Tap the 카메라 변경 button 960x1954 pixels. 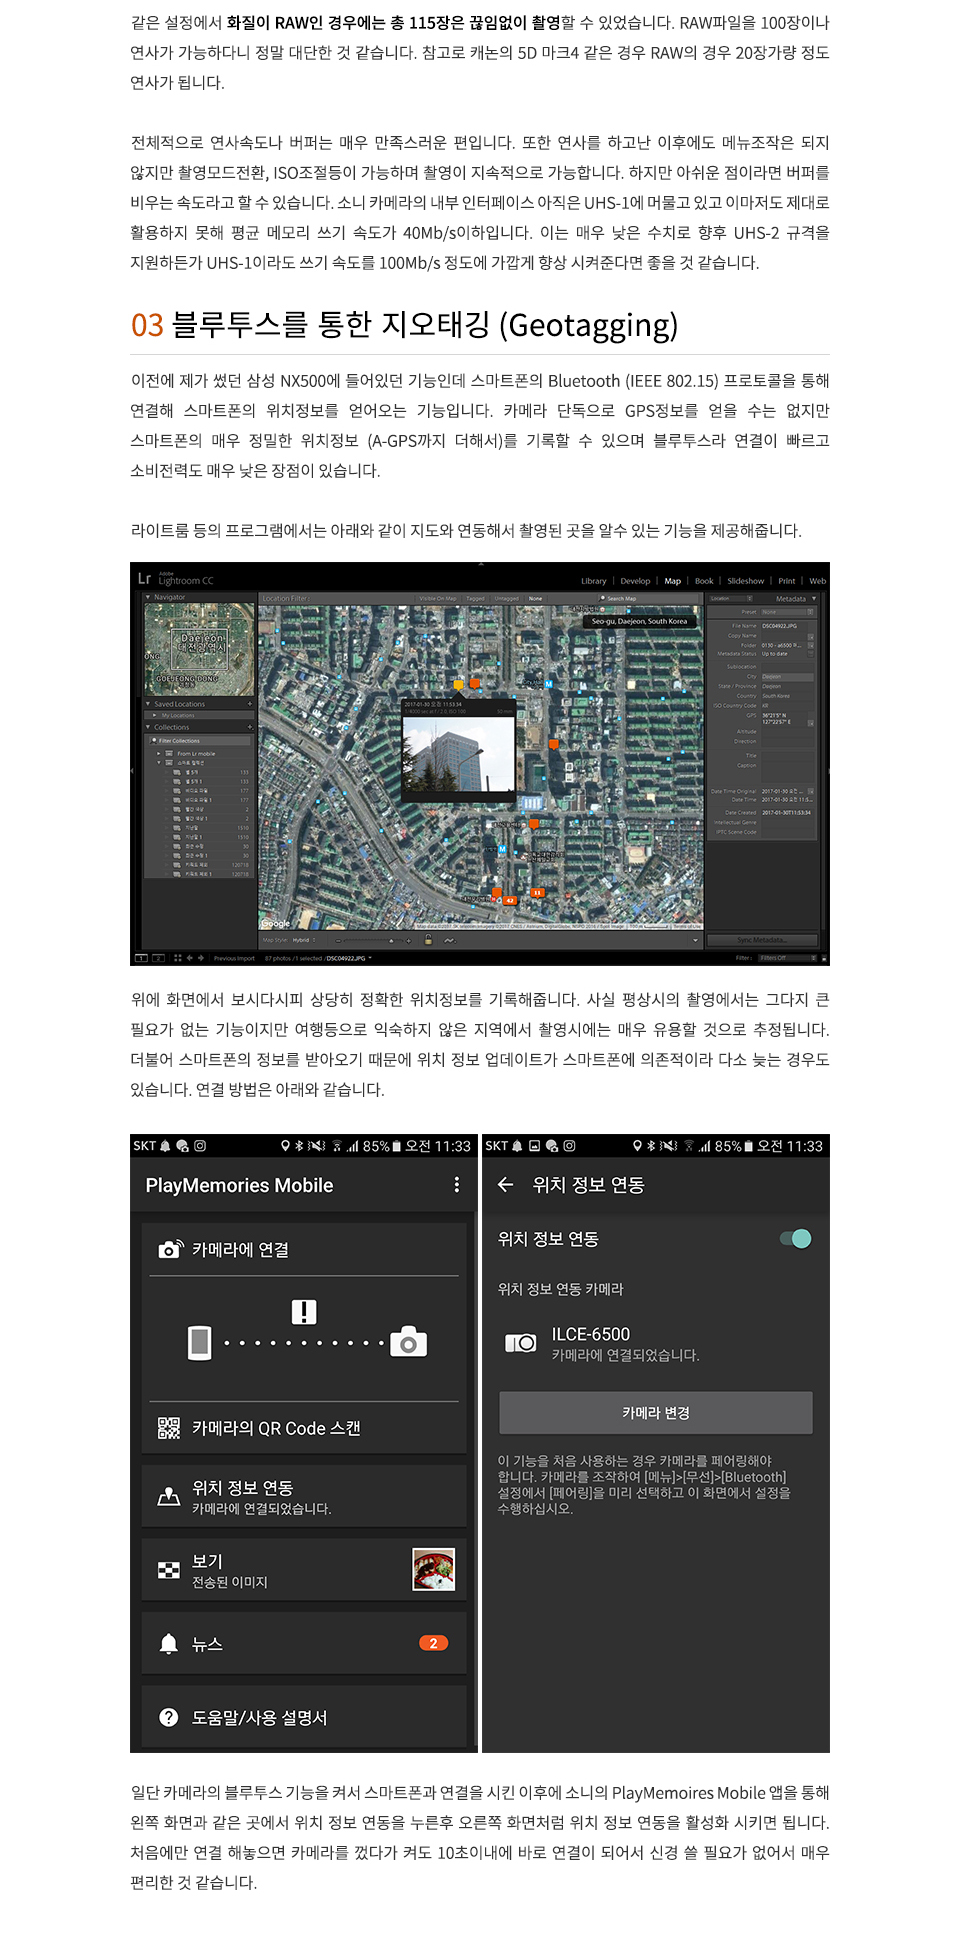656,1413
